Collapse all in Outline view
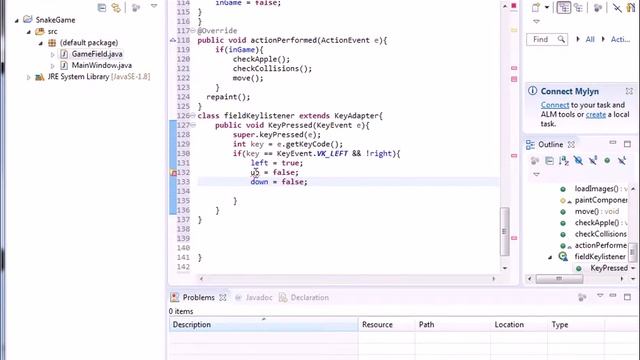 (x=549, y=161)
